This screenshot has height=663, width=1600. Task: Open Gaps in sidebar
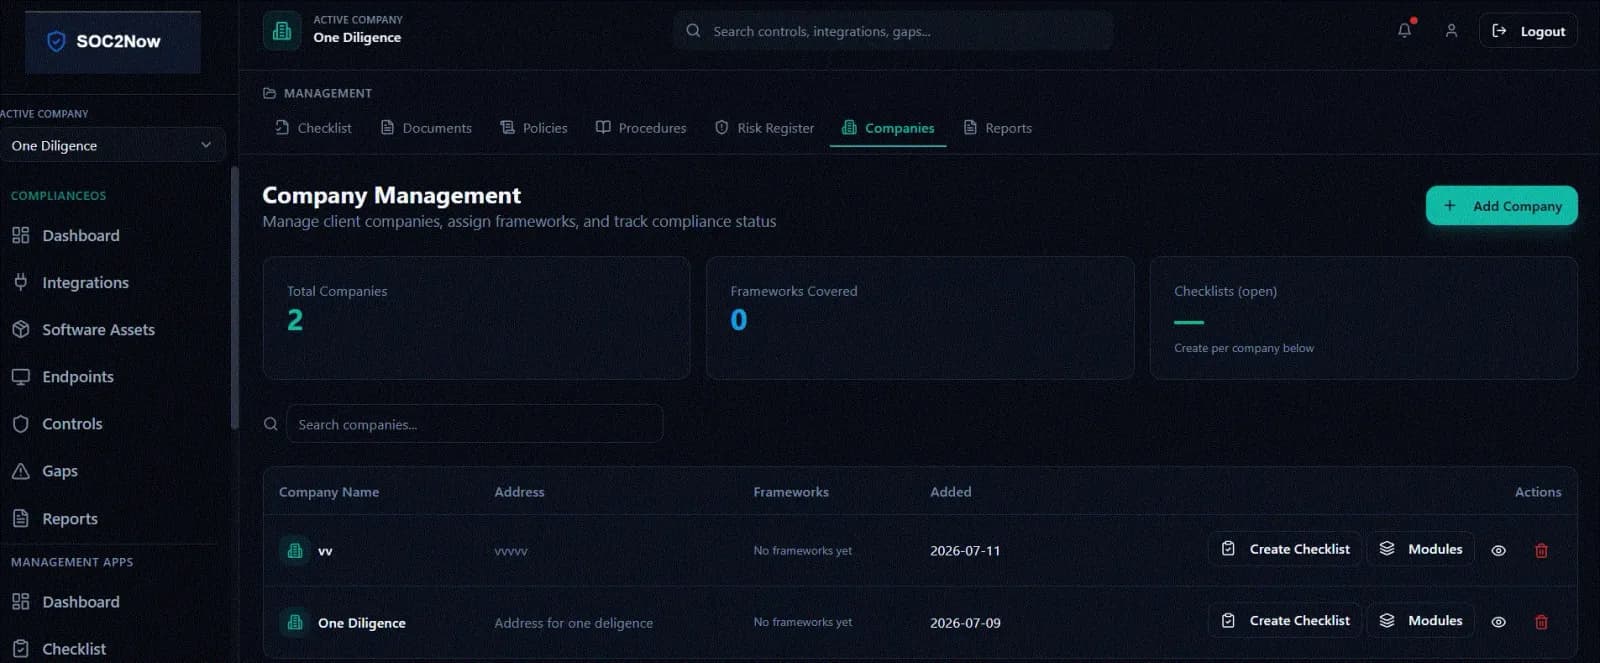[x=60, y=470]
